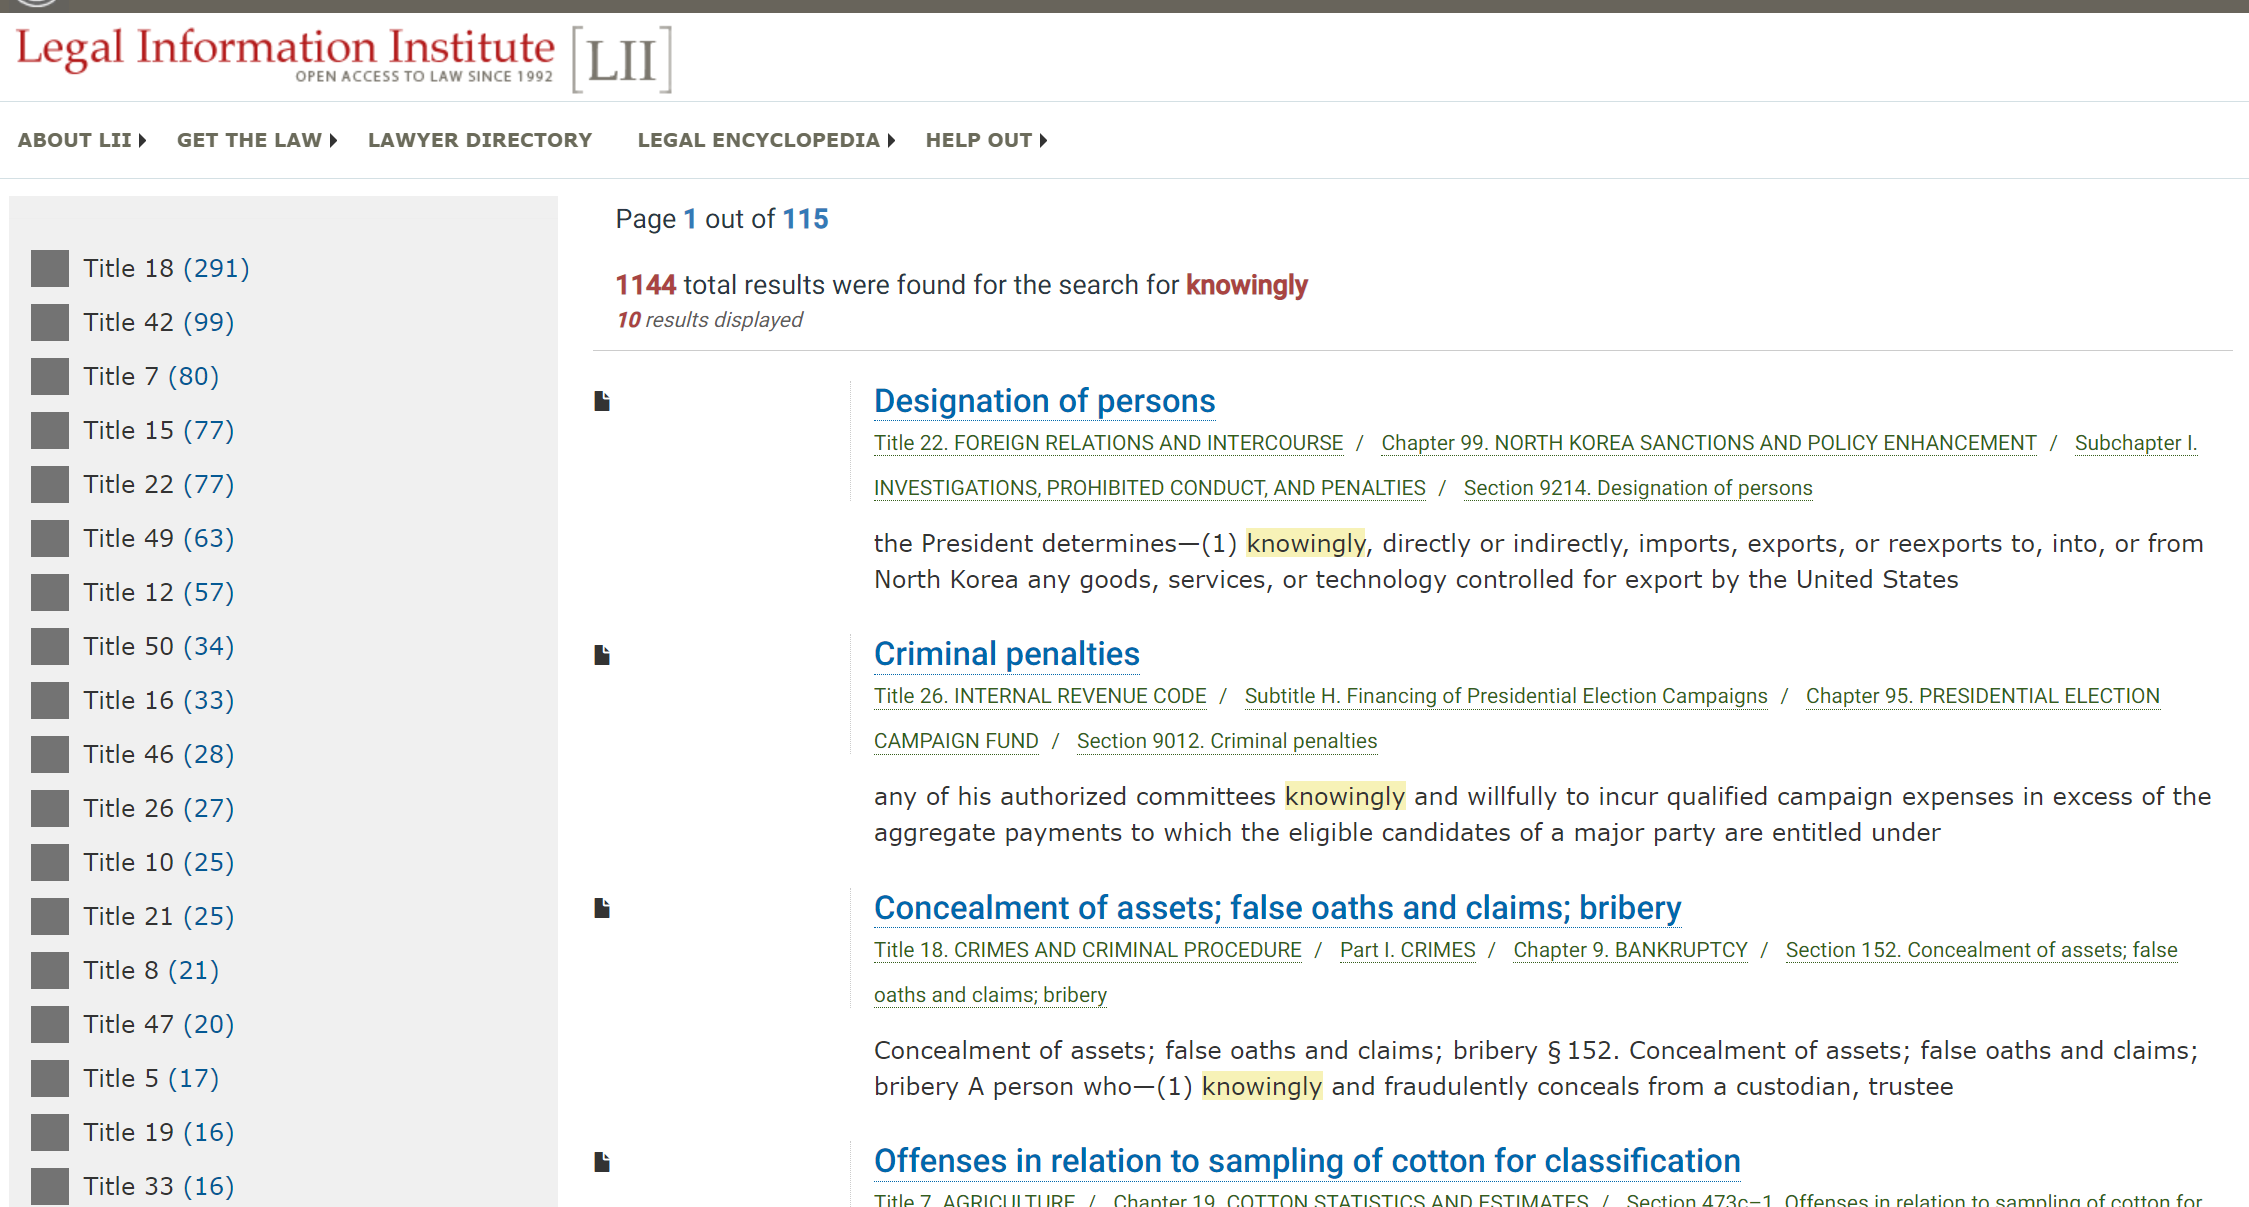The height and width of the screenshot is (1207, 2249).
Task: Expand the ABOUT LII menu
Action: tap(82, 140)
